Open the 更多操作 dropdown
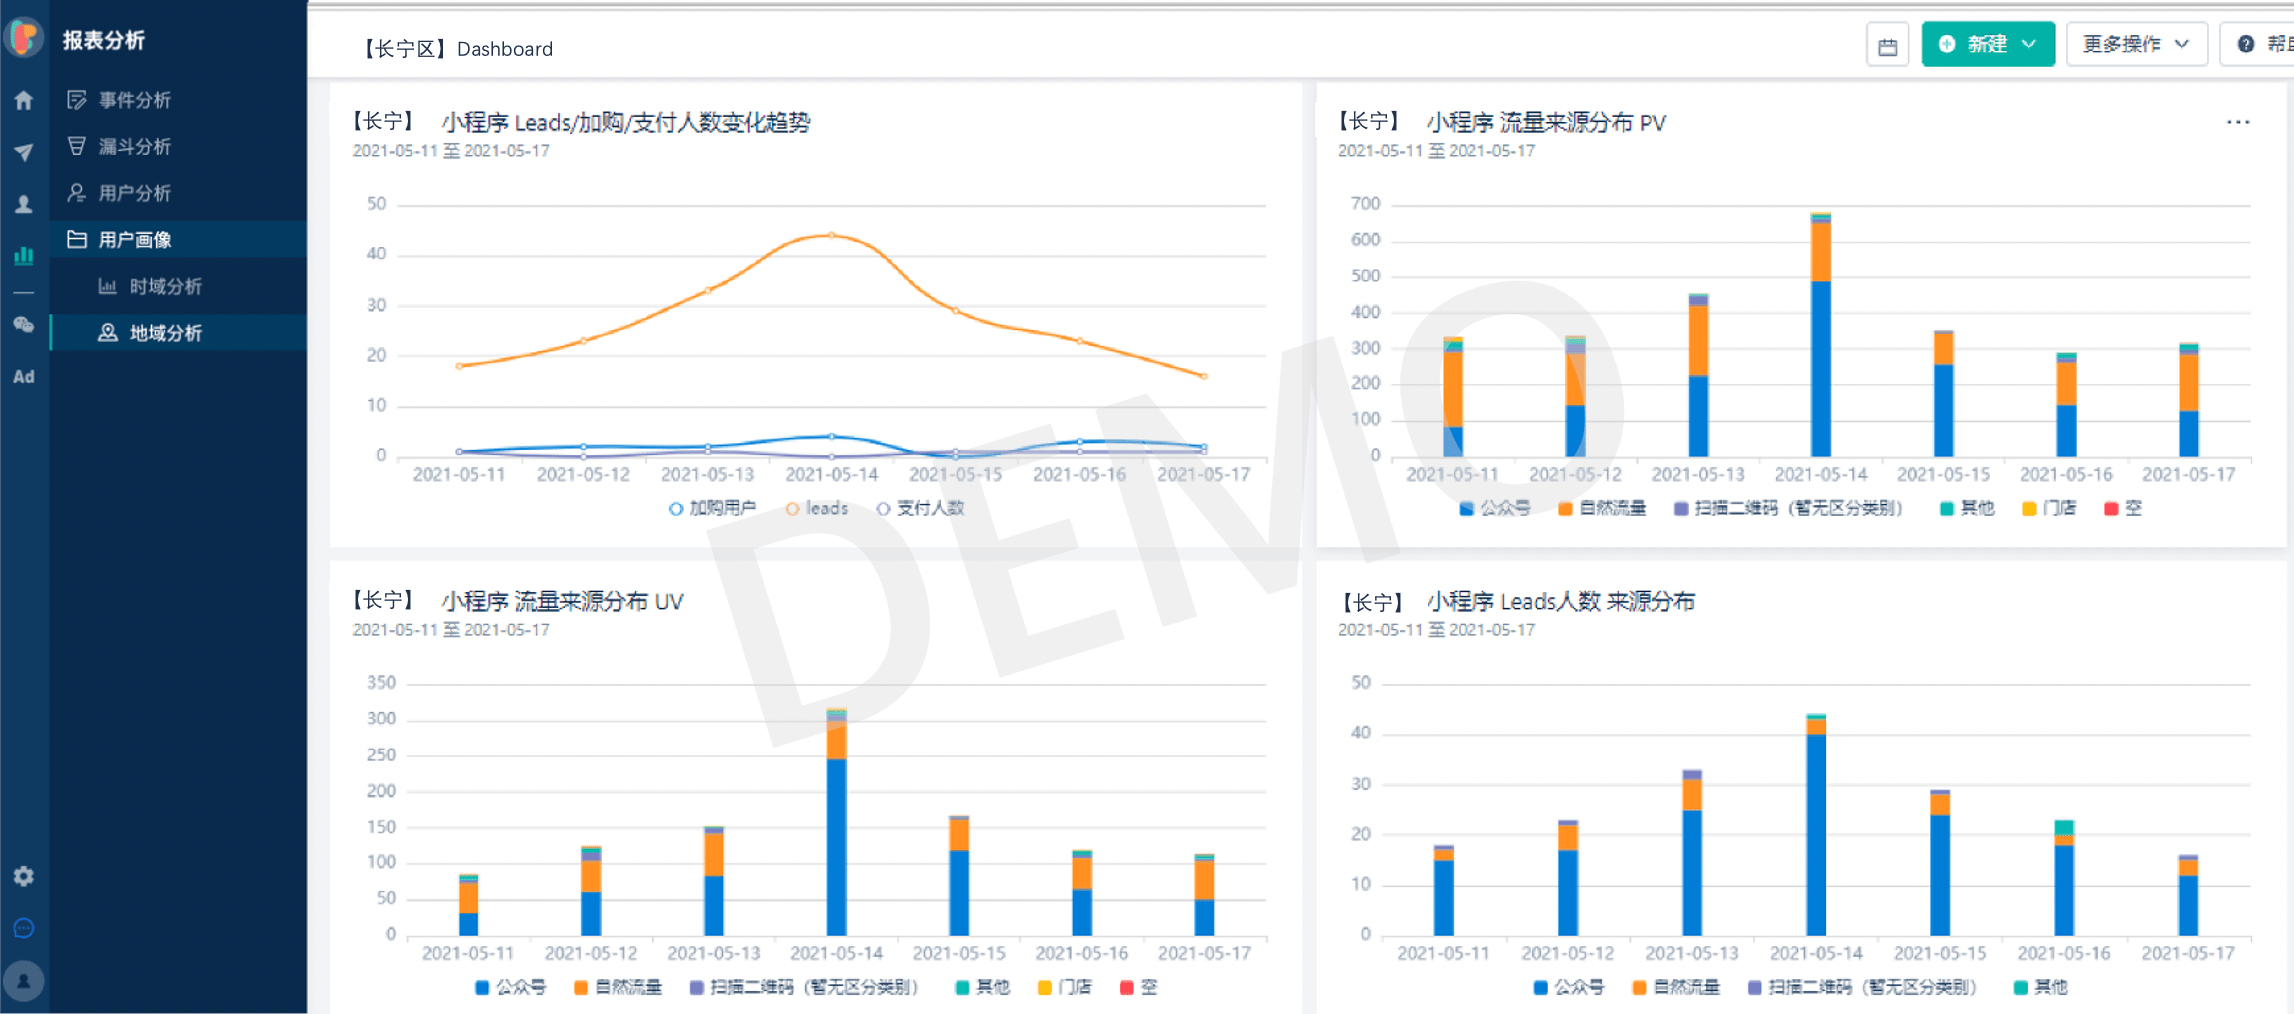The height and width of the screenshot is (1014, 2294). 2135,45
